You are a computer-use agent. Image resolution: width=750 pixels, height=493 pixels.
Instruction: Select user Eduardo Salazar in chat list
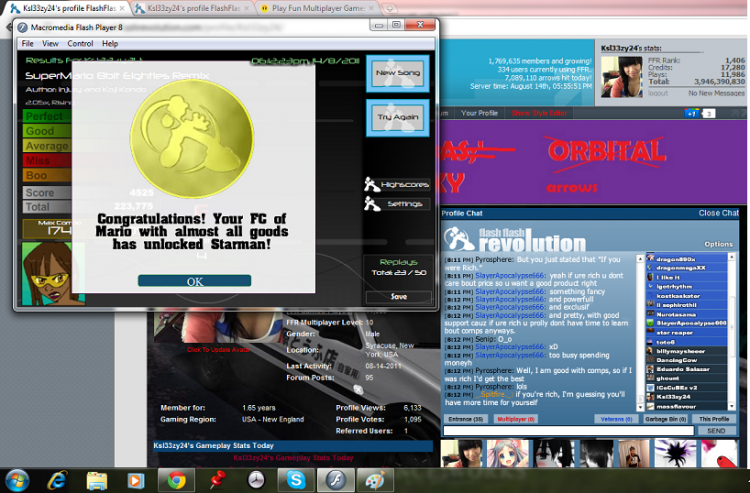coord(686,369)
